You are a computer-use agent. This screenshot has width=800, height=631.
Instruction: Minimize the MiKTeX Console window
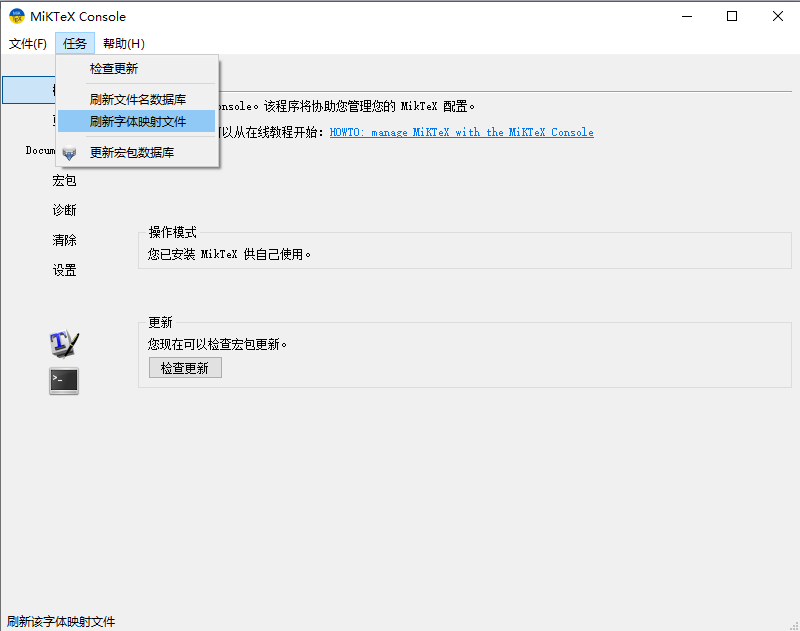pyautogui.click(x=687, y=16)
